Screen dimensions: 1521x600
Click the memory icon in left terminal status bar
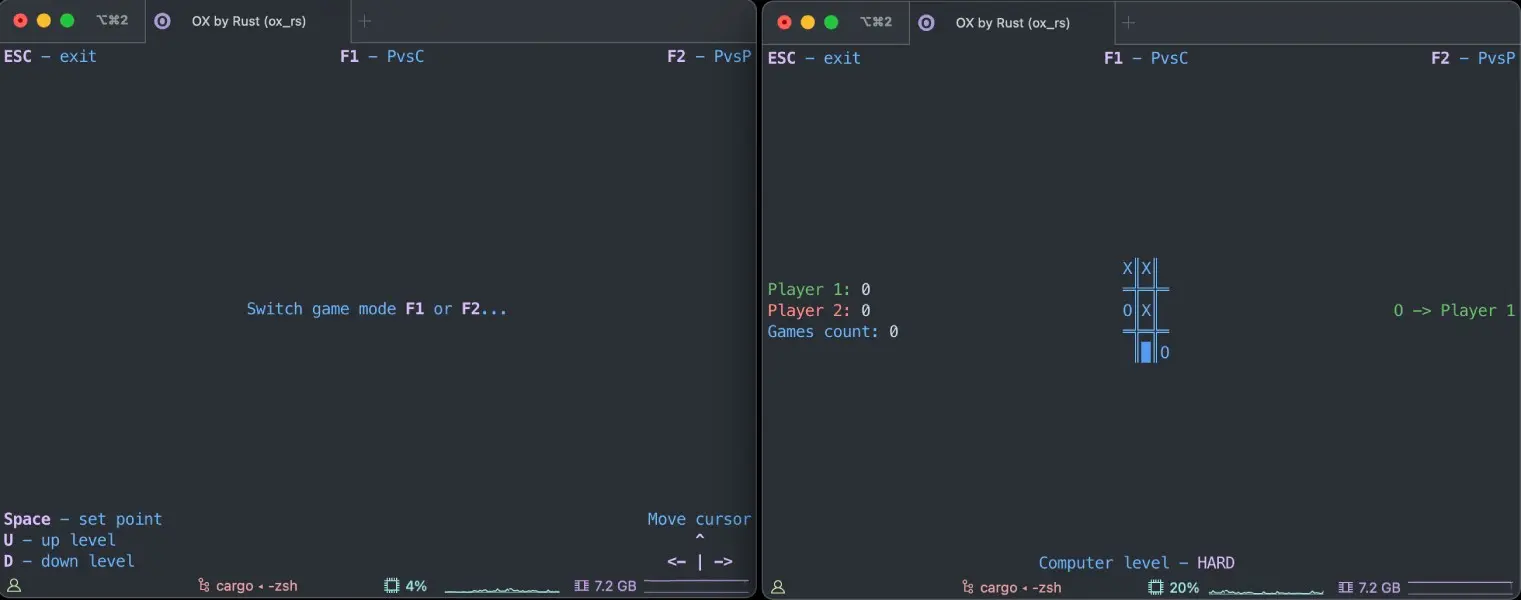coord(582,586)
